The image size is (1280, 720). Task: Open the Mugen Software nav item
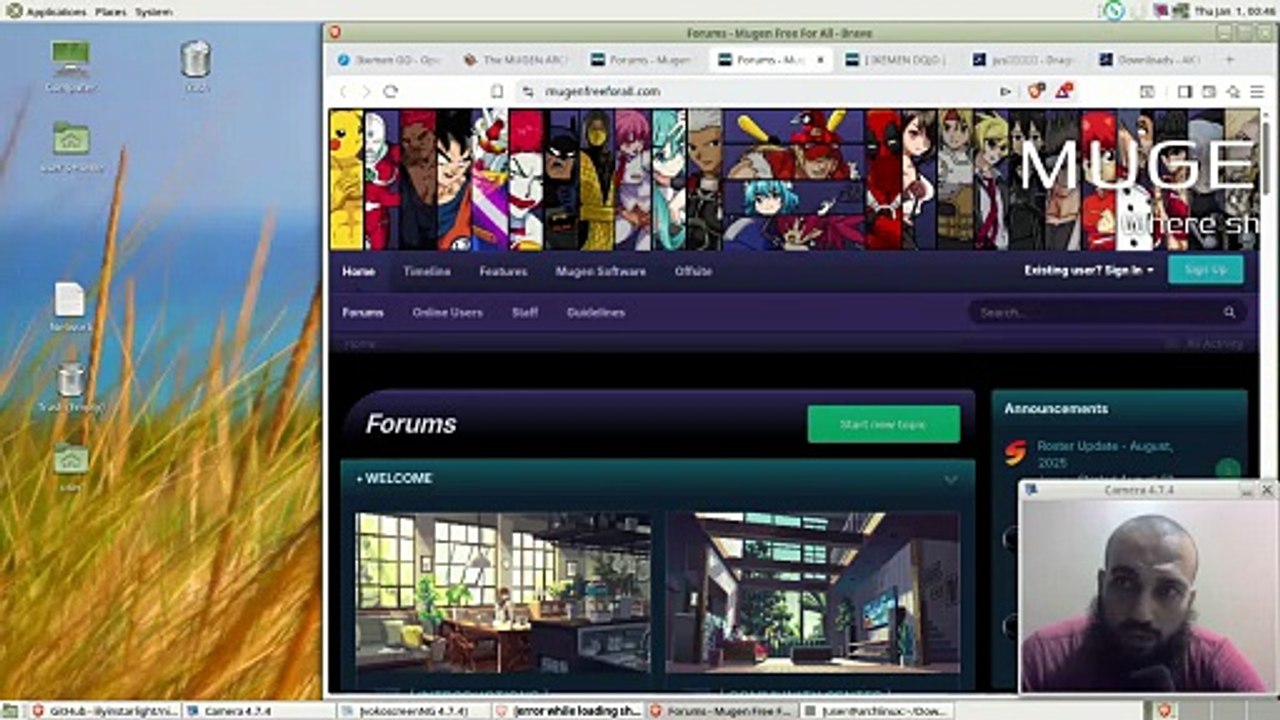coord(601,271)
